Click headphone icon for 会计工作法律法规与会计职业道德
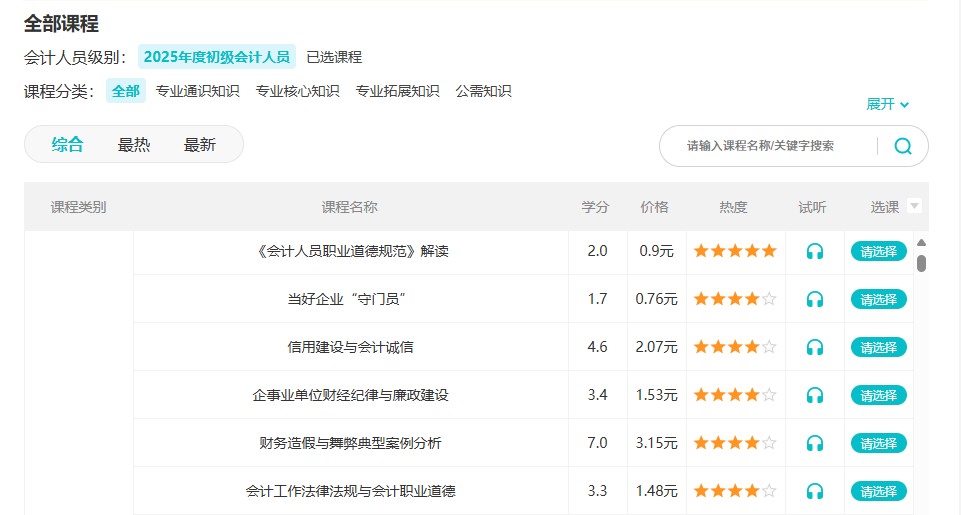This screenshot has height=515, width=961. [x=814, y=491]
